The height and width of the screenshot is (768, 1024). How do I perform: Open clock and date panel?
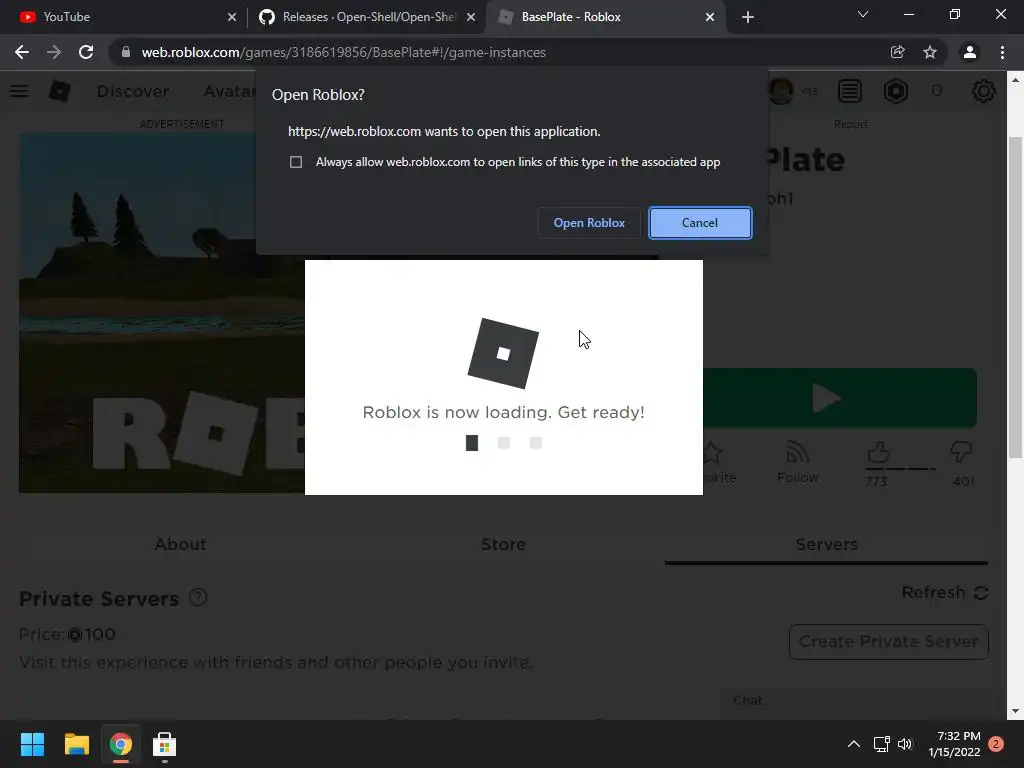point(955,744)
